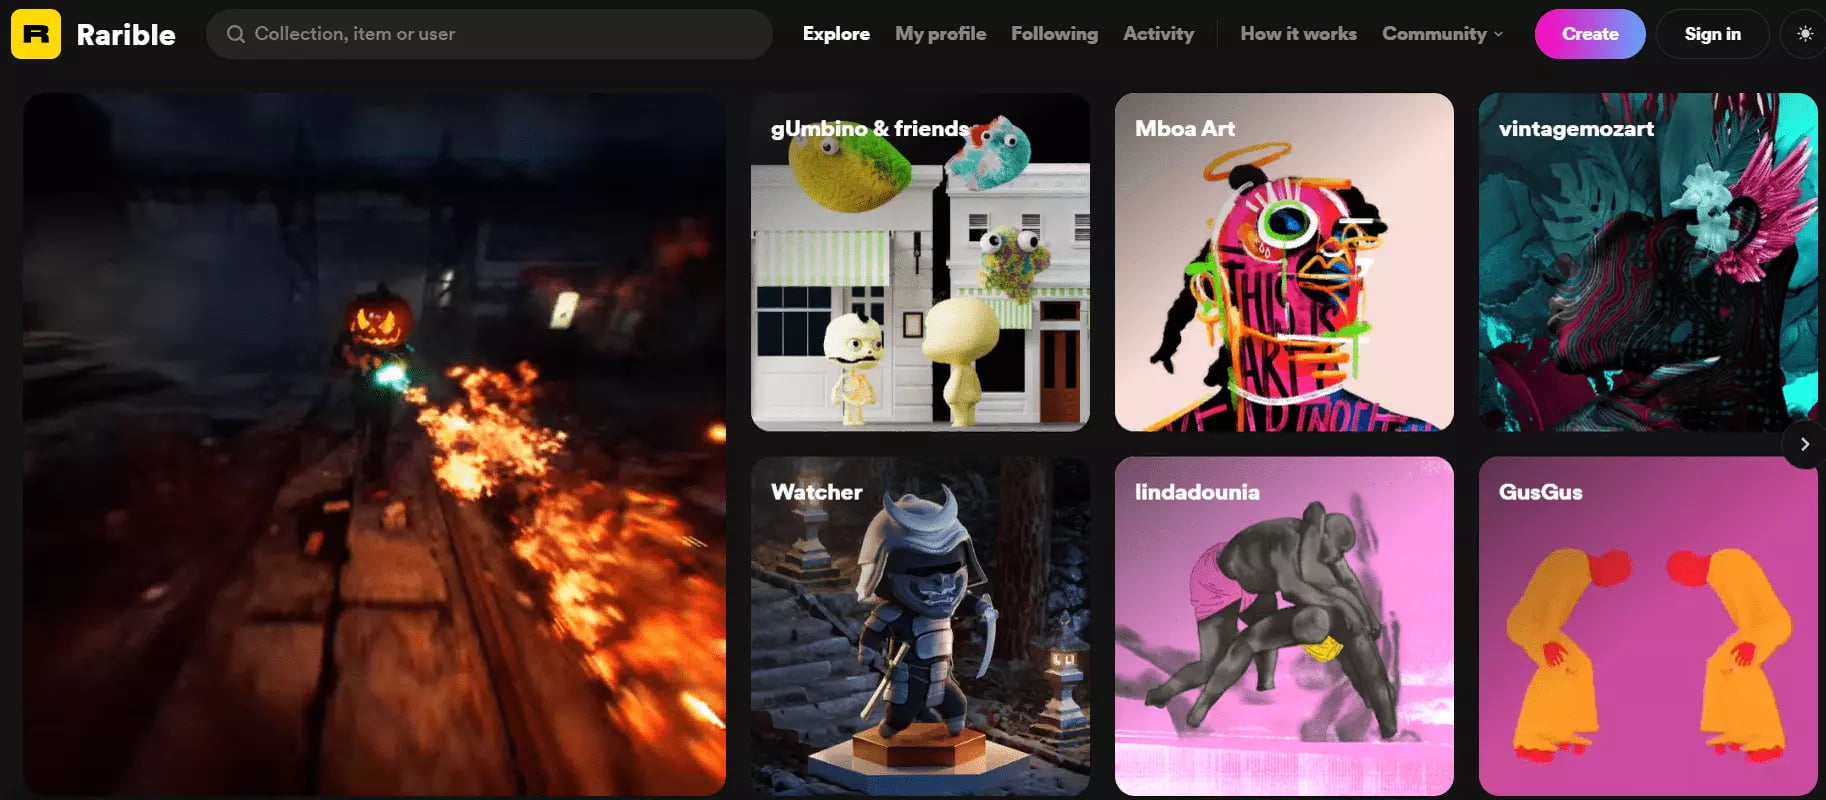Open the gUmbino & friends collection
Screen dimensions: 1826x800
920,262
